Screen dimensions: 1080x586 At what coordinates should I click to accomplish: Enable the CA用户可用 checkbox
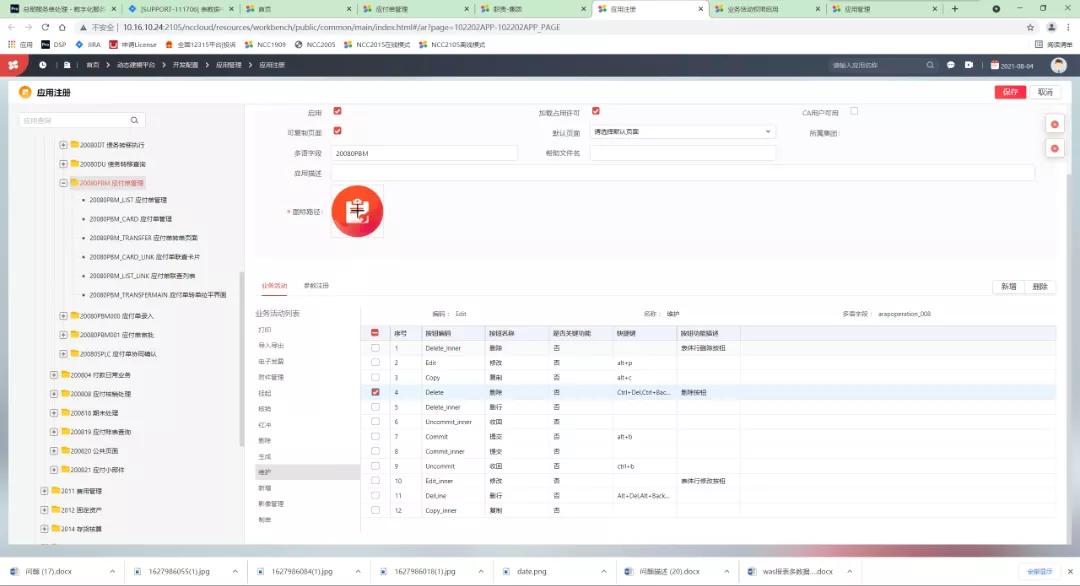point(854,111)
